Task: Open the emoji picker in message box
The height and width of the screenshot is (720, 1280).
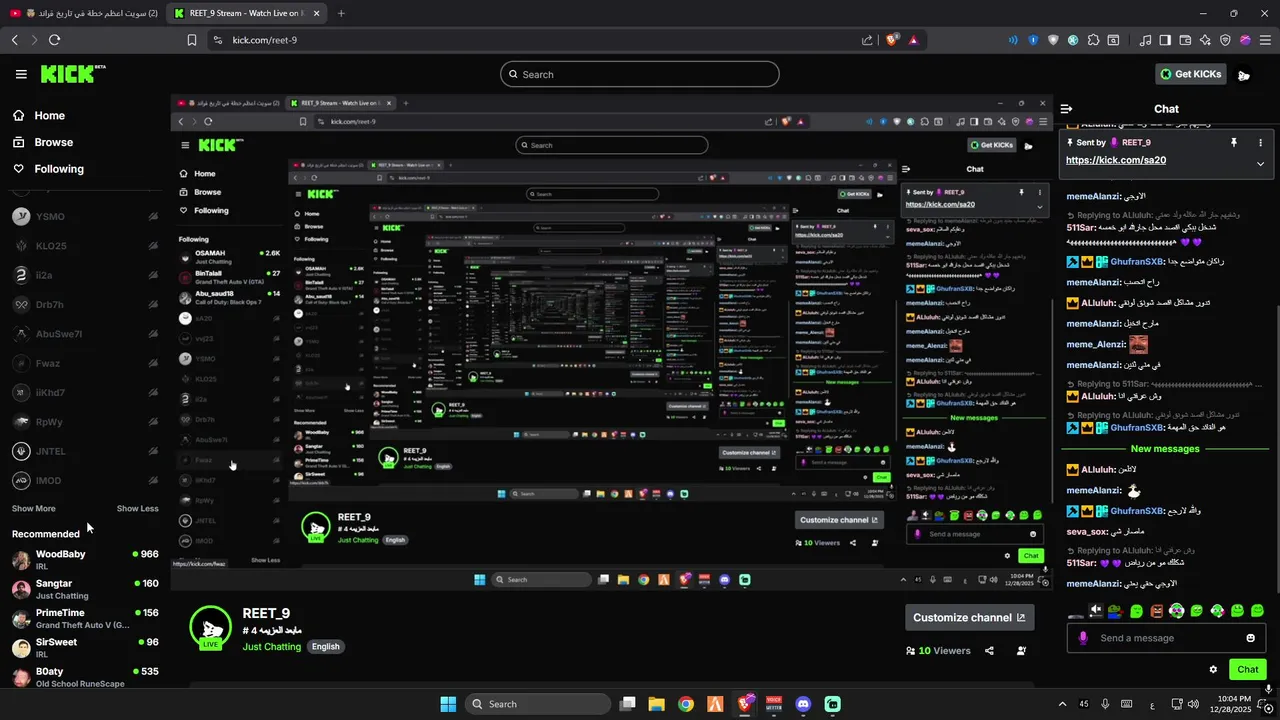Action: [1250, 638]
